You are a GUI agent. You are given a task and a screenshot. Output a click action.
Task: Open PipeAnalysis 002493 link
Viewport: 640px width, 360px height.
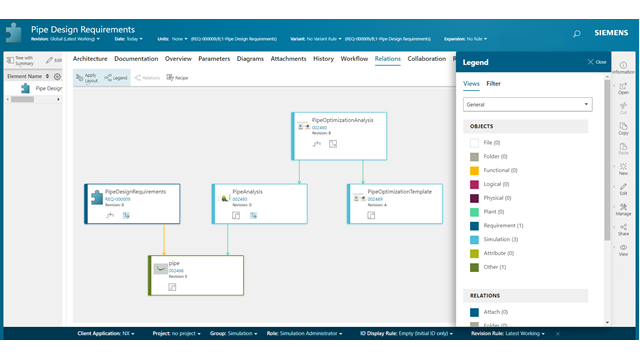point(240,199)
